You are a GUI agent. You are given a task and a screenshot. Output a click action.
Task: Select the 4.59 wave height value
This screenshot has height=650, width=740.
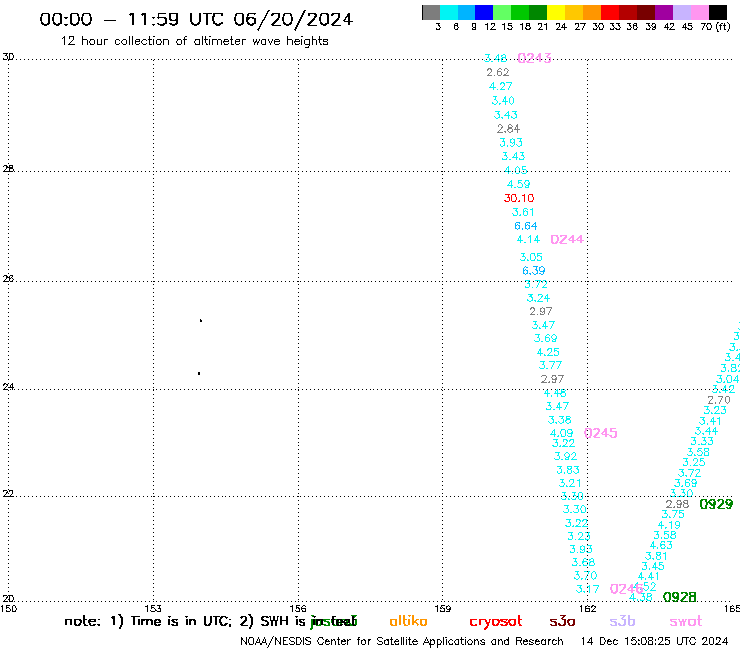pos(519,184)
